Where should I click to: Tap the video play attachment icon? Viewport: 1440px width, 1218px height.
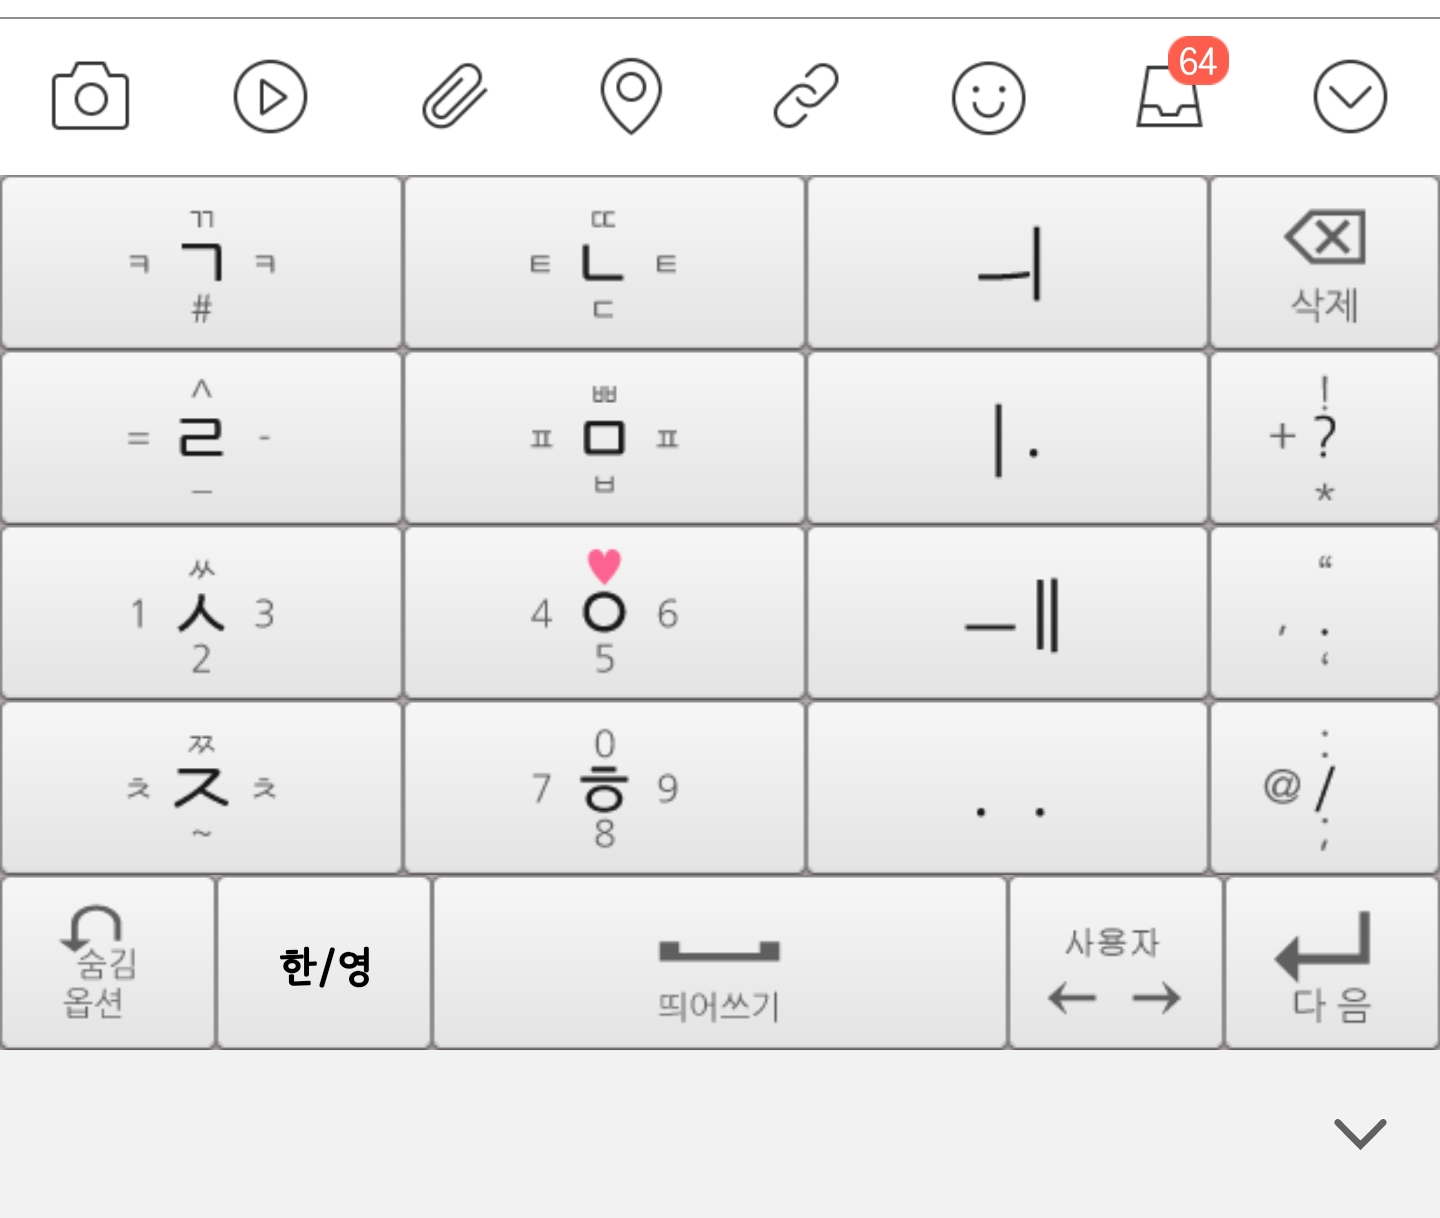tap(270, 96)
